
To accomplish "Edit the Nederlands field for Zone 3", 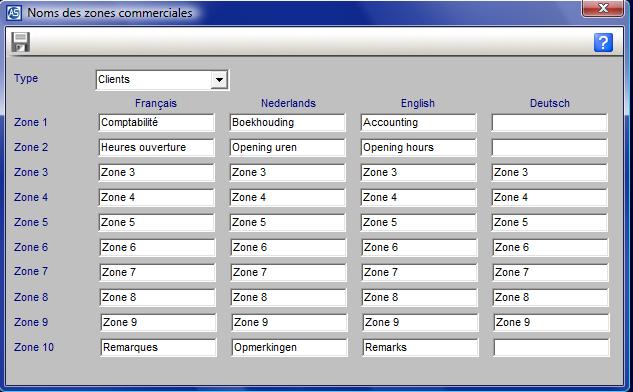I will pyautogui.click(x=287, y=172).
